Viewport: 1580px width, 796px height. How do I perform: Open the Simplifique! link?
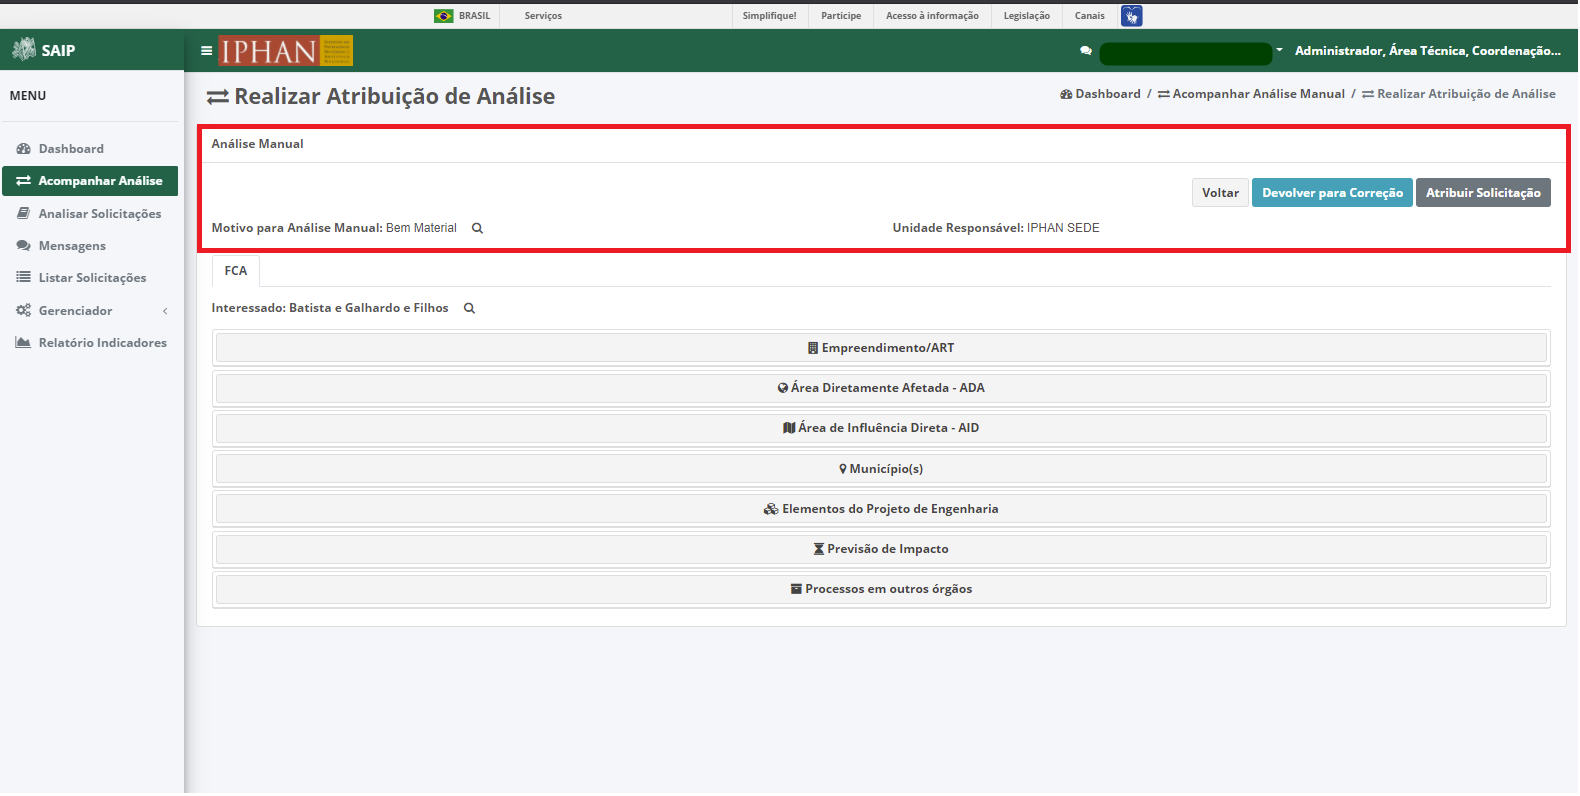pyautogui.click(x=770, y=16)
